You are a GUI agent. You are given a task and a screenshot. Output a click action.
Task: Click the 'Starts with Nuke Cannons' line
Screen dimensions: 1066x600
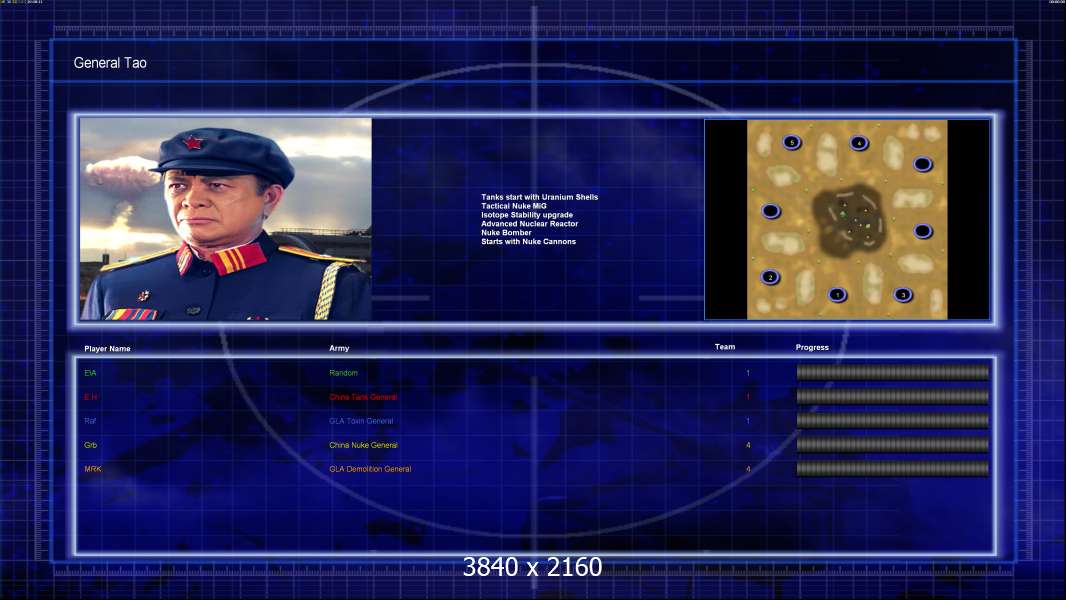pos(528,241)
